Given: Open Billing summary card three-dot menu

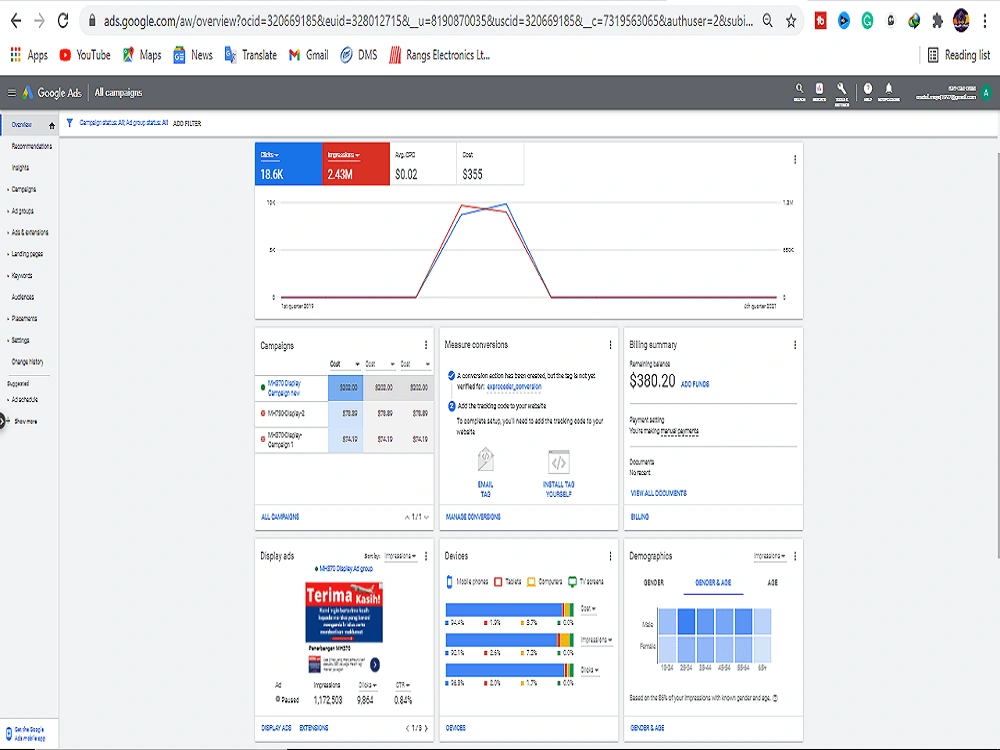Looking at the screenshot, I should pos(795,345).
